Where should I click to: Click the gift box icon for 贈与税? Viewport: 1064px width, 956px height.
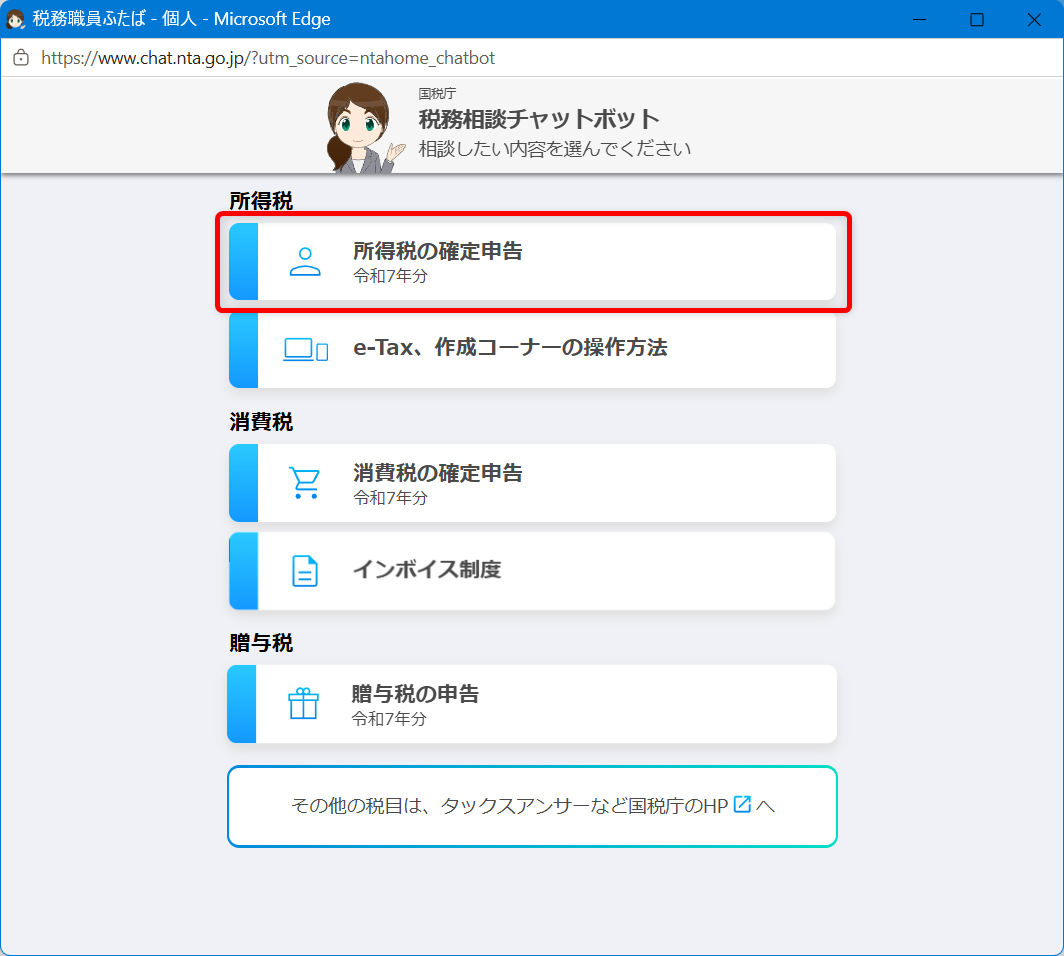click(x=303, y=704)
